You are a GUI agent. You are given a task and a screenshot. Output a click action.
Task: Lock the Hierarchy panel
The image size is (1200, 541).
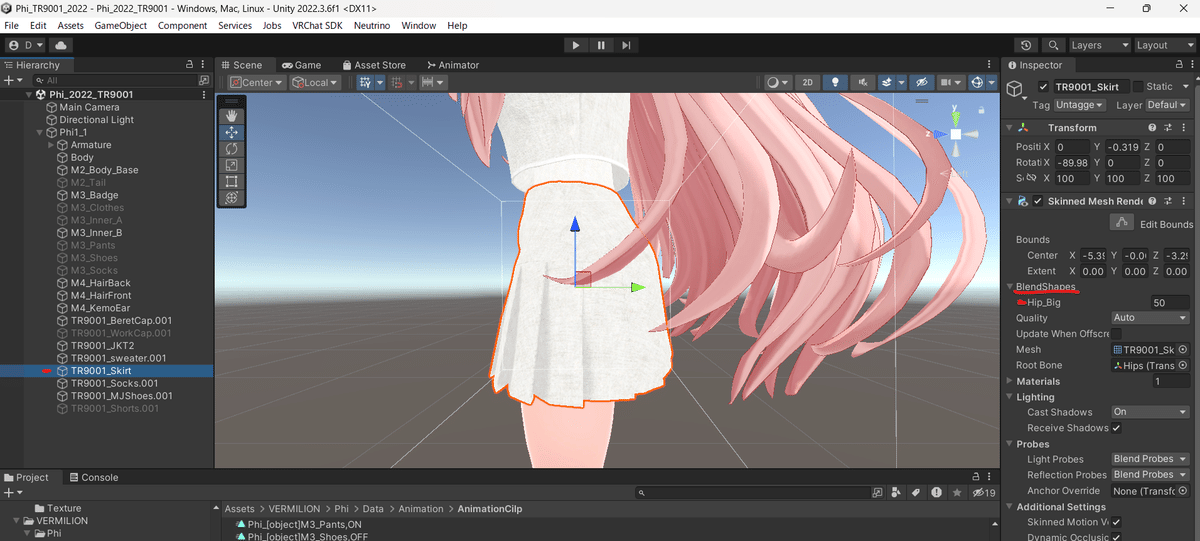coord(190,65)
